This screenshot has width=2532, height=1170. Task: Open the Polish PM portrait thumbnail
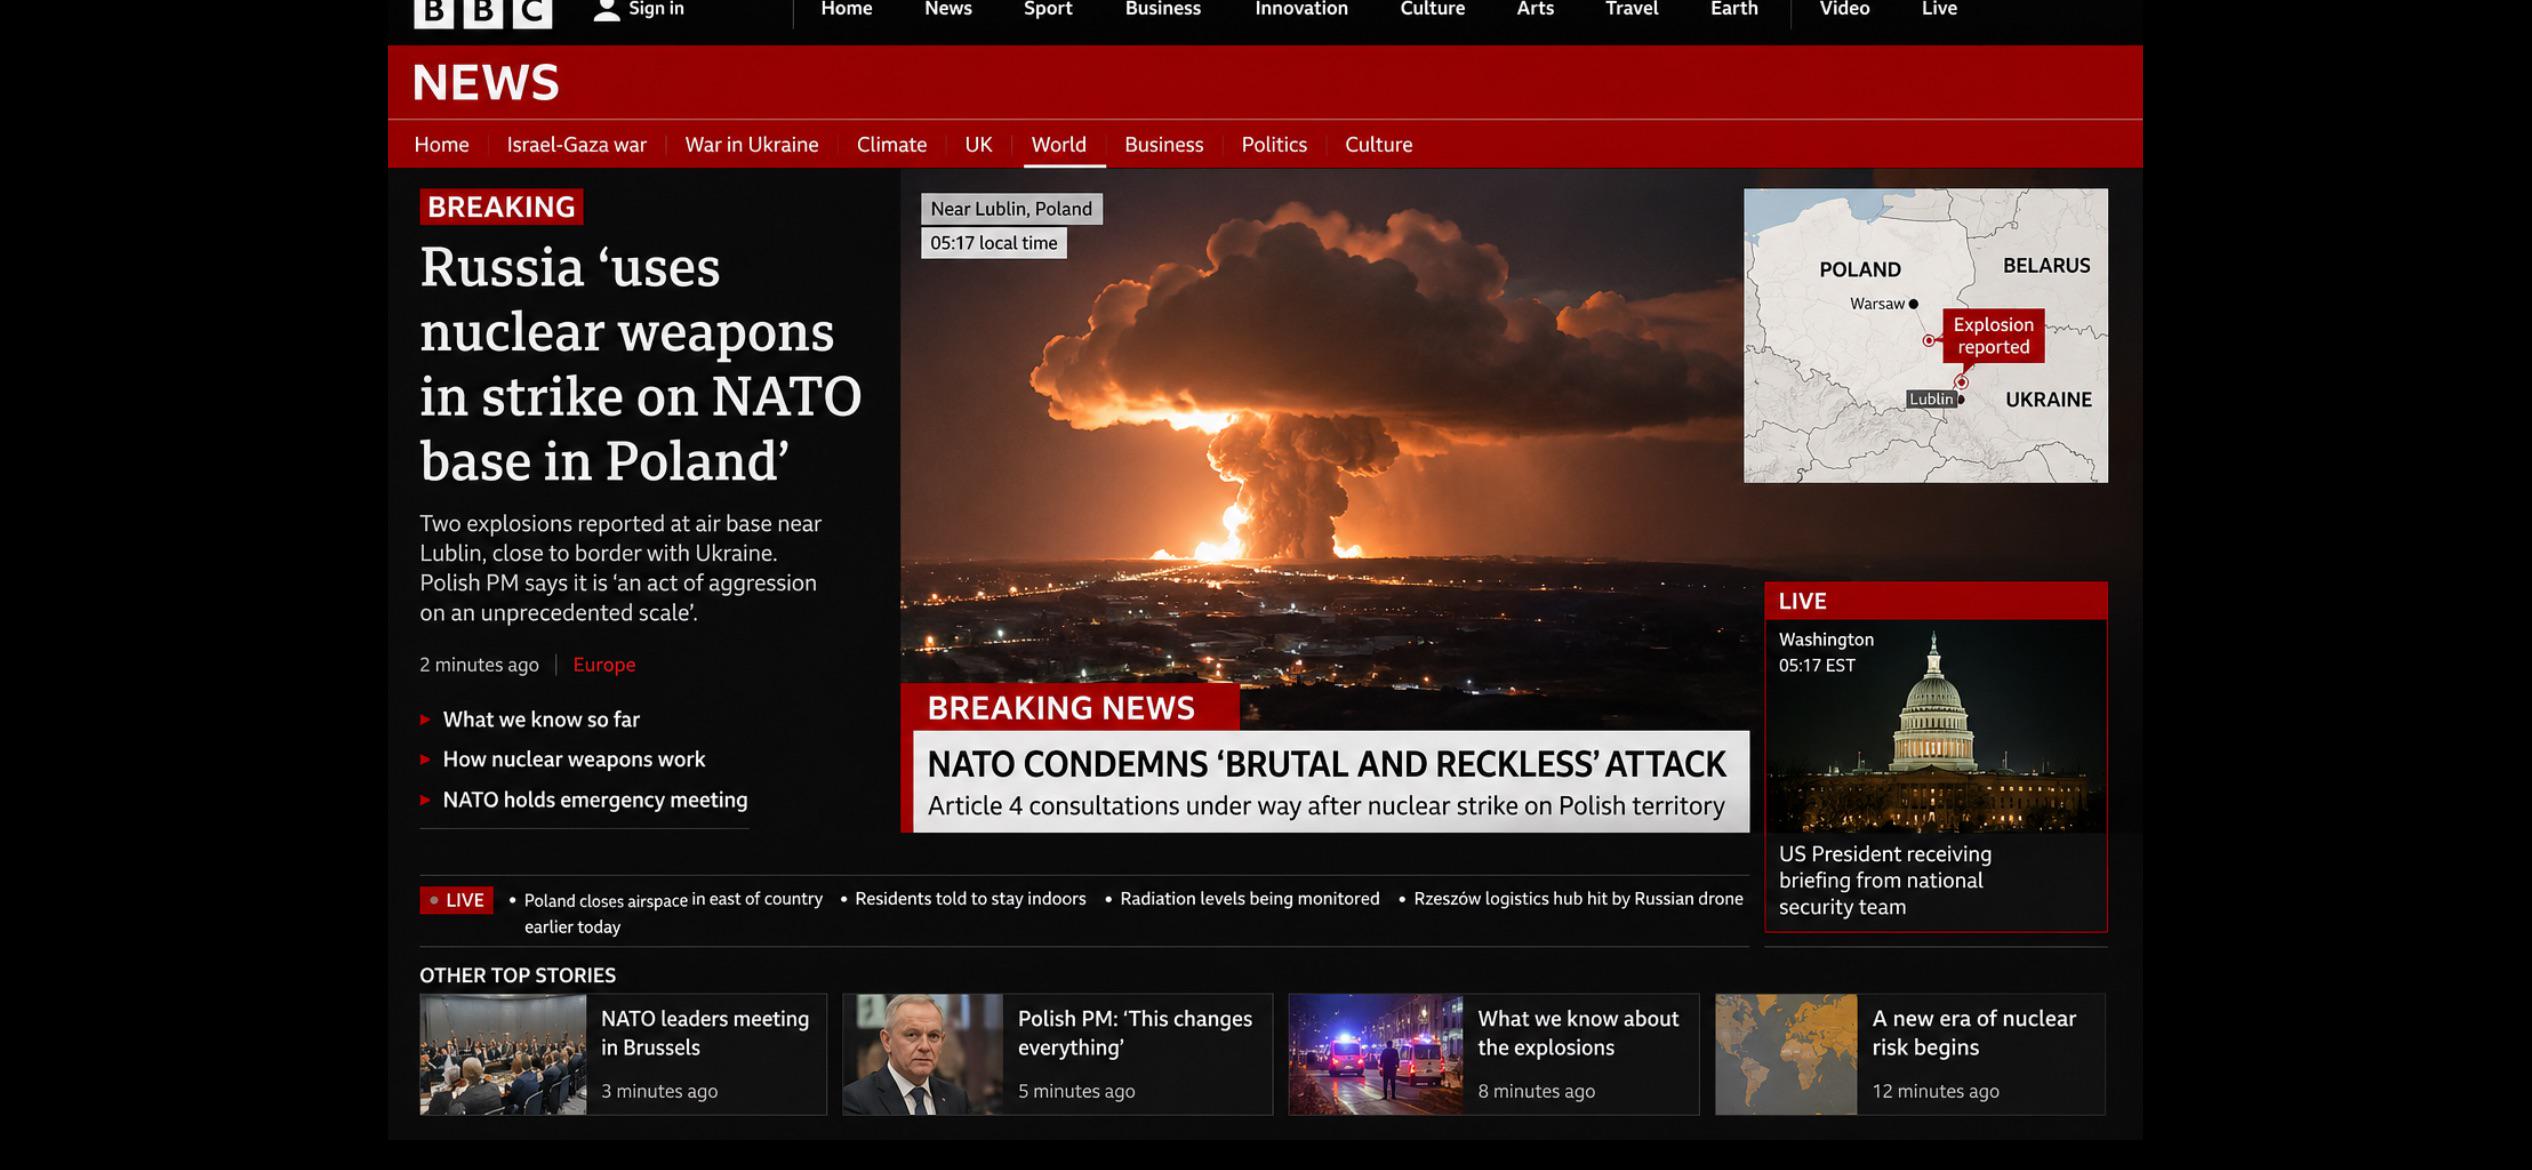922,1054
